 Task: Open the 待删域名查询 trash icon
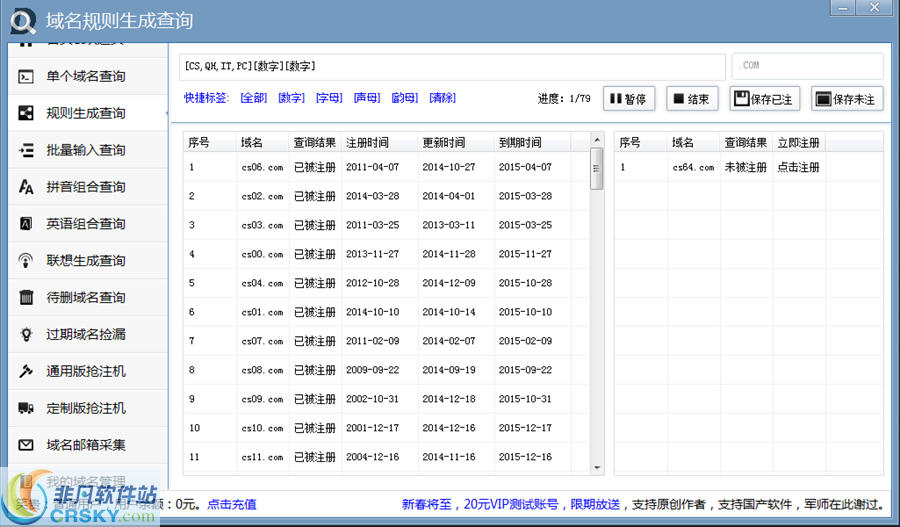[27, 298]
